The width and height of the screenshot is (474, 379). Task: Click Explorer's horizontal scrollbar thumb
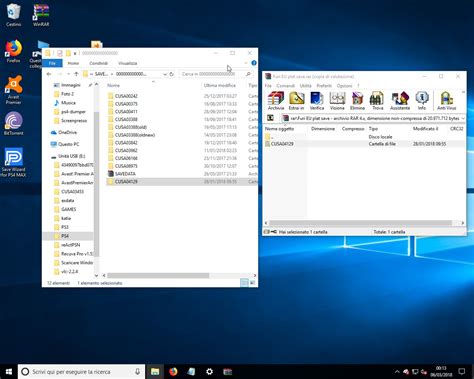[x=158, y=275]
